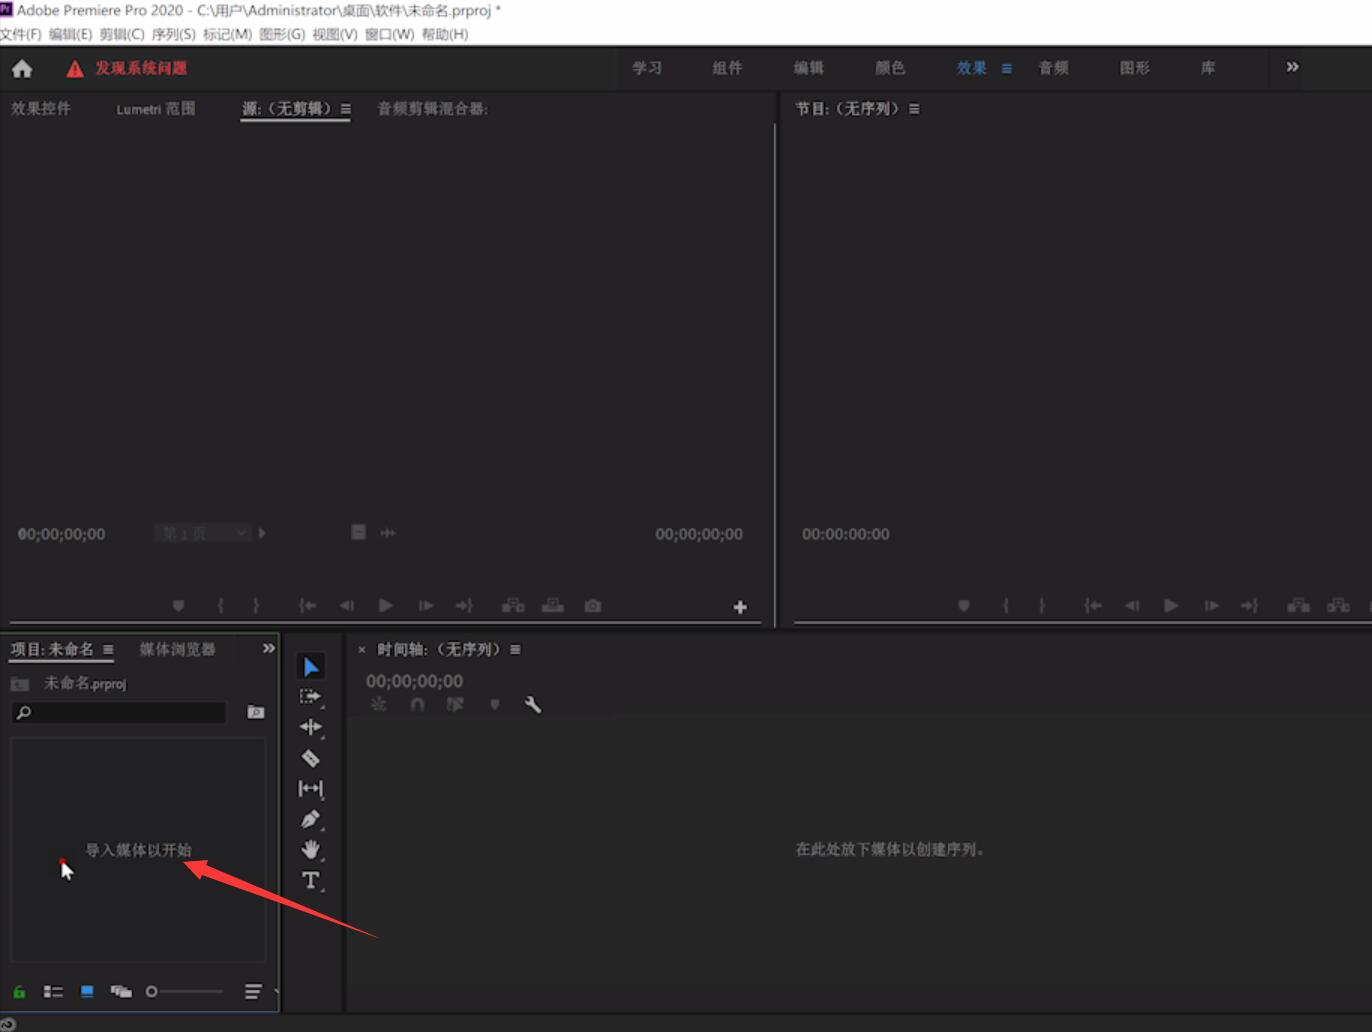Screen dimensions: 1372x1032
Task: Select the Hand tool
Action: 311,849
